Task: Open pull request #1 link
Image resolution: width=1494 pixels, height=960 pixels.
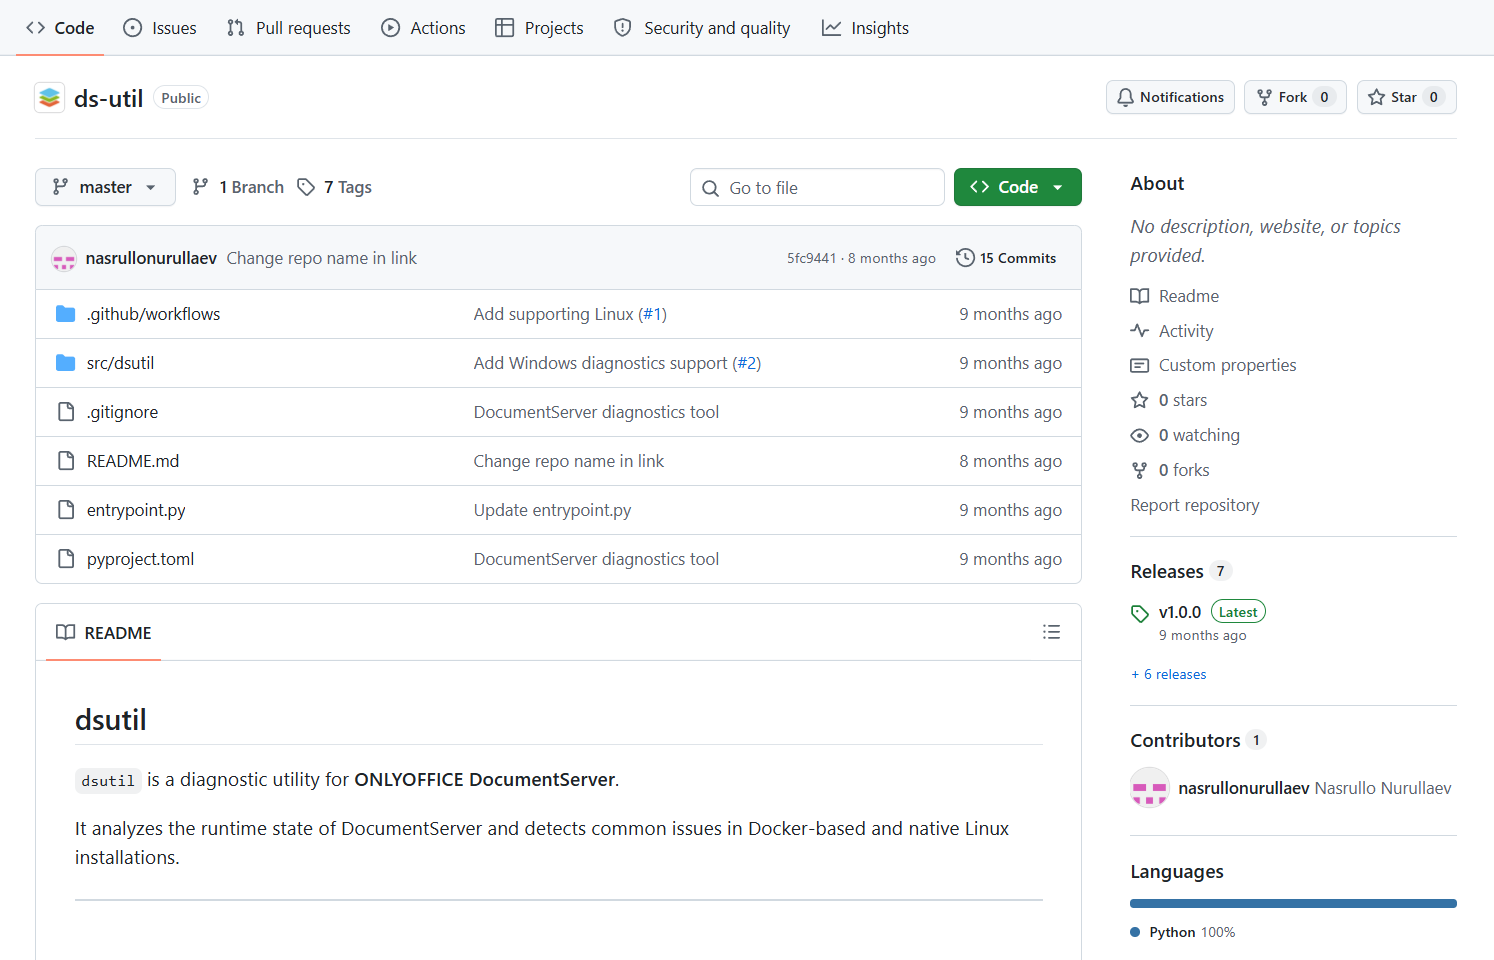Action: click(x=653, y=314)
